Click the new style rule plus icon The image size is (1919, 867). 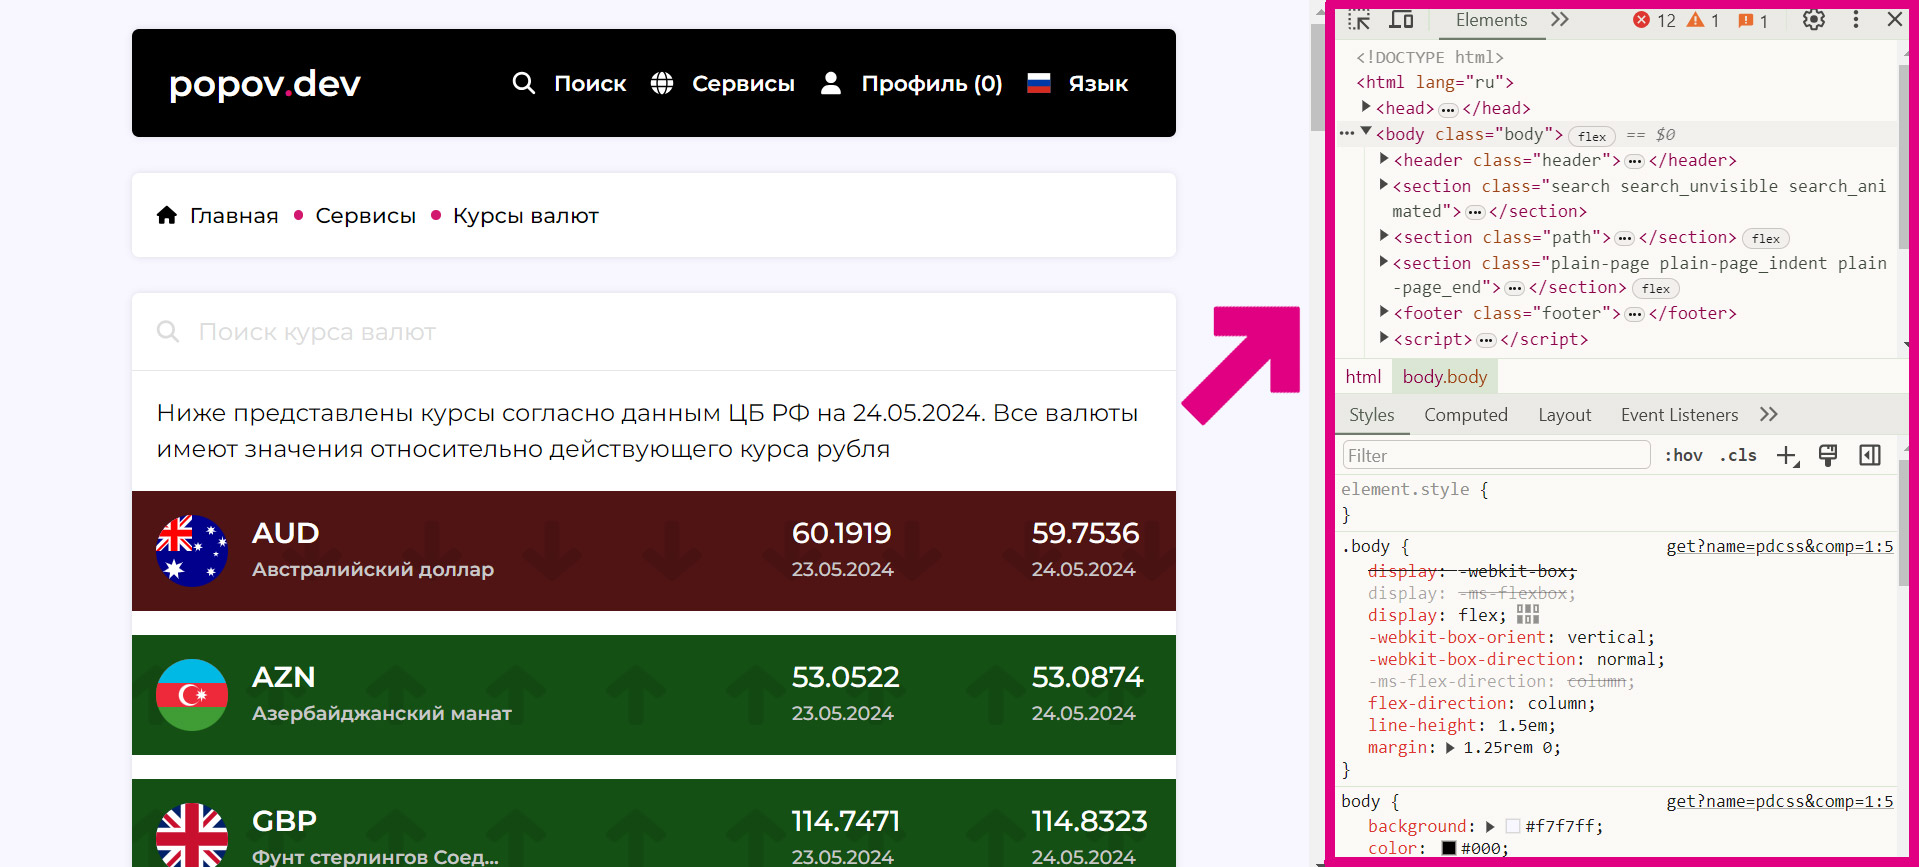[1787, 456]
